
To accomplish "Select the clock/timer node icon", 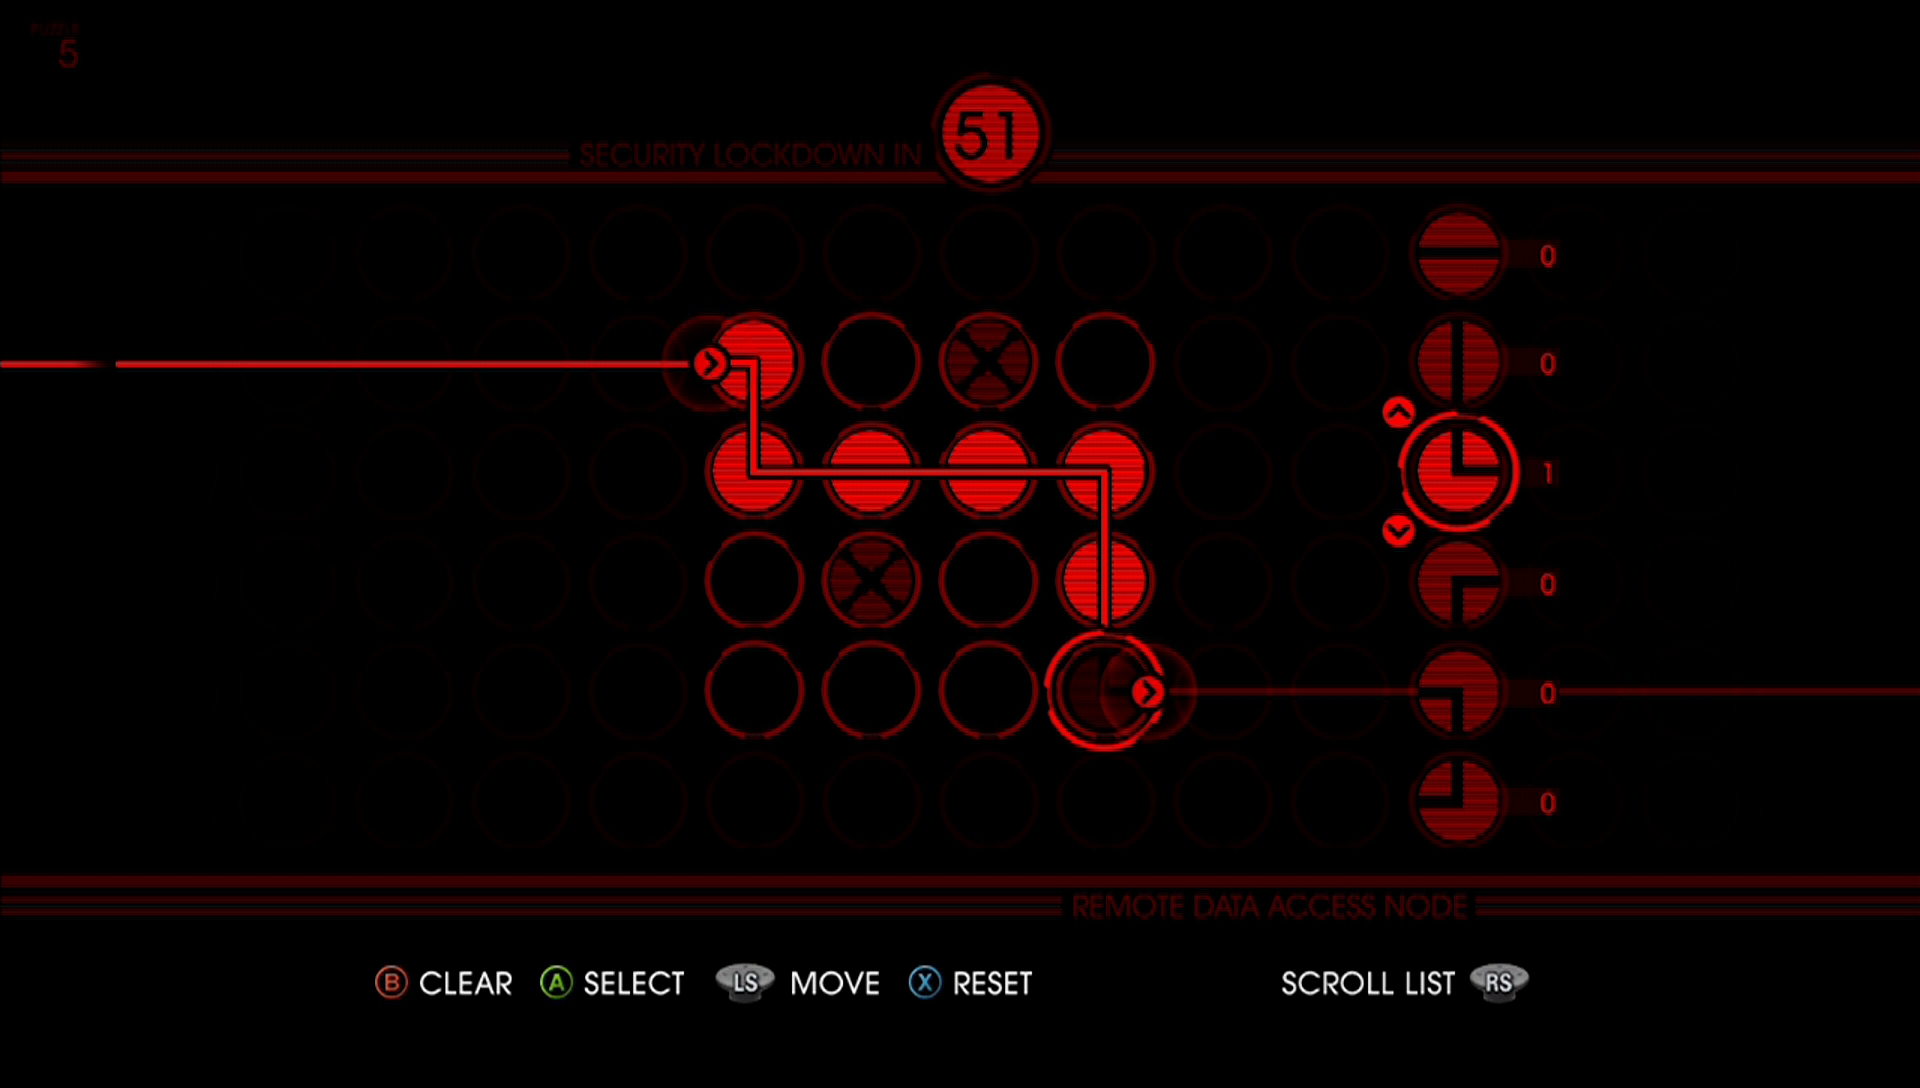I will (1453, 473).
